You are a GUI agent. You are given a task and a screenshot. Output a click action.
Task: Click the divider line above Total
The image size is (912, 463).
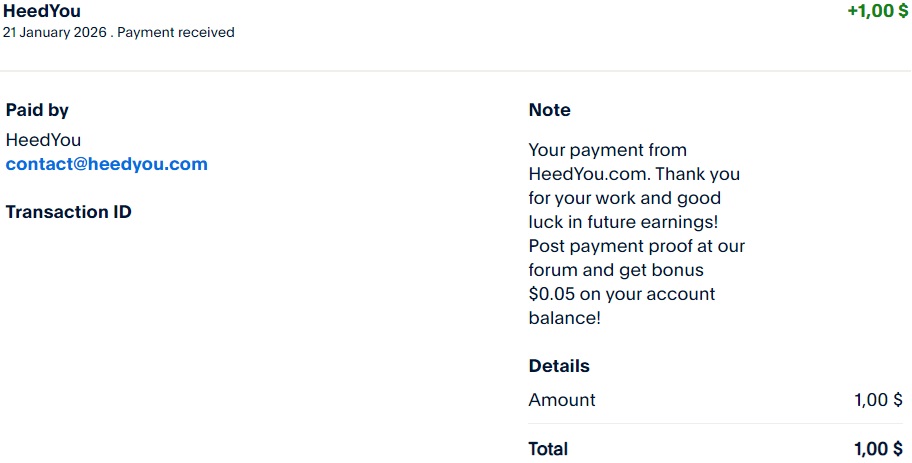[x=715, y=424]
